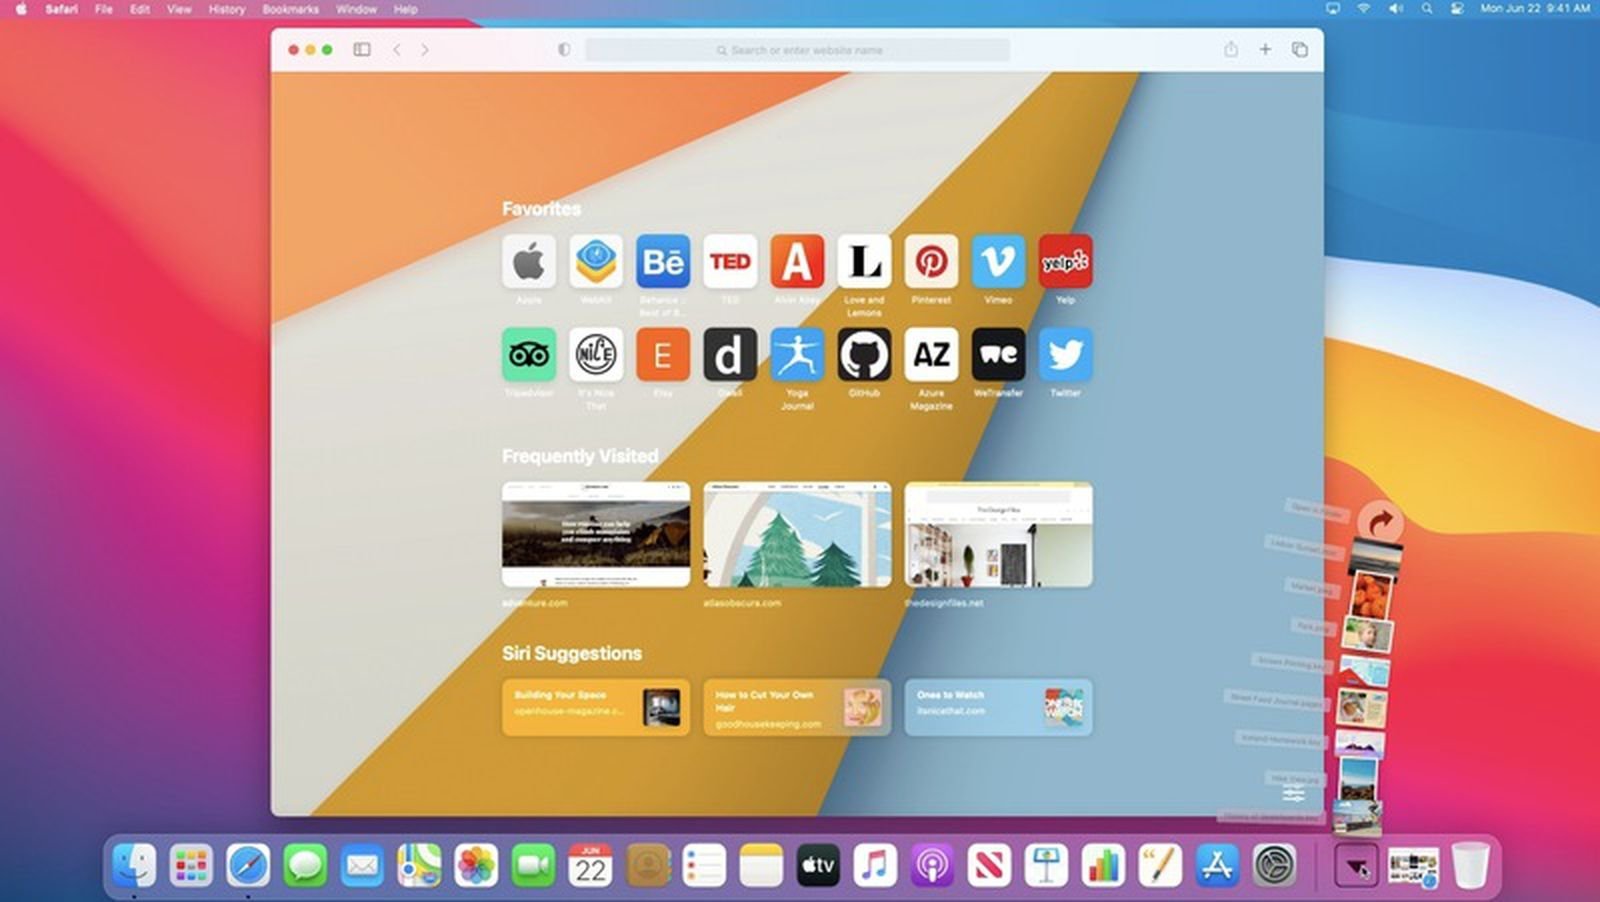1600x902 pixels.
Task: Open Trash in the Dock
Action: (x=1470, y=865)
